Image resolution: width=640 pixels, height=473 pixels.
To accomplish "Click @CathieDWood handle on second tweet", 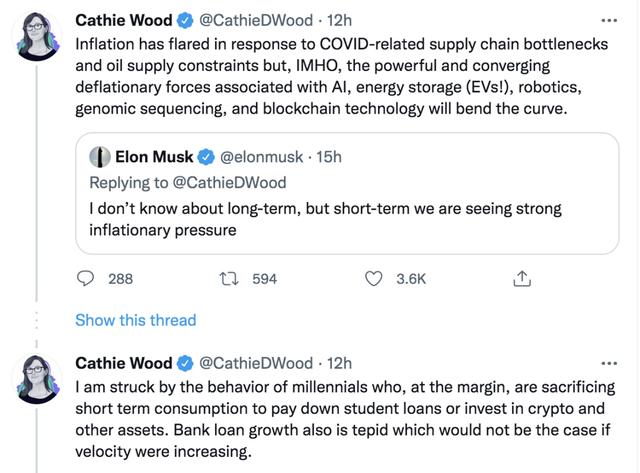I will pos(254,362).
